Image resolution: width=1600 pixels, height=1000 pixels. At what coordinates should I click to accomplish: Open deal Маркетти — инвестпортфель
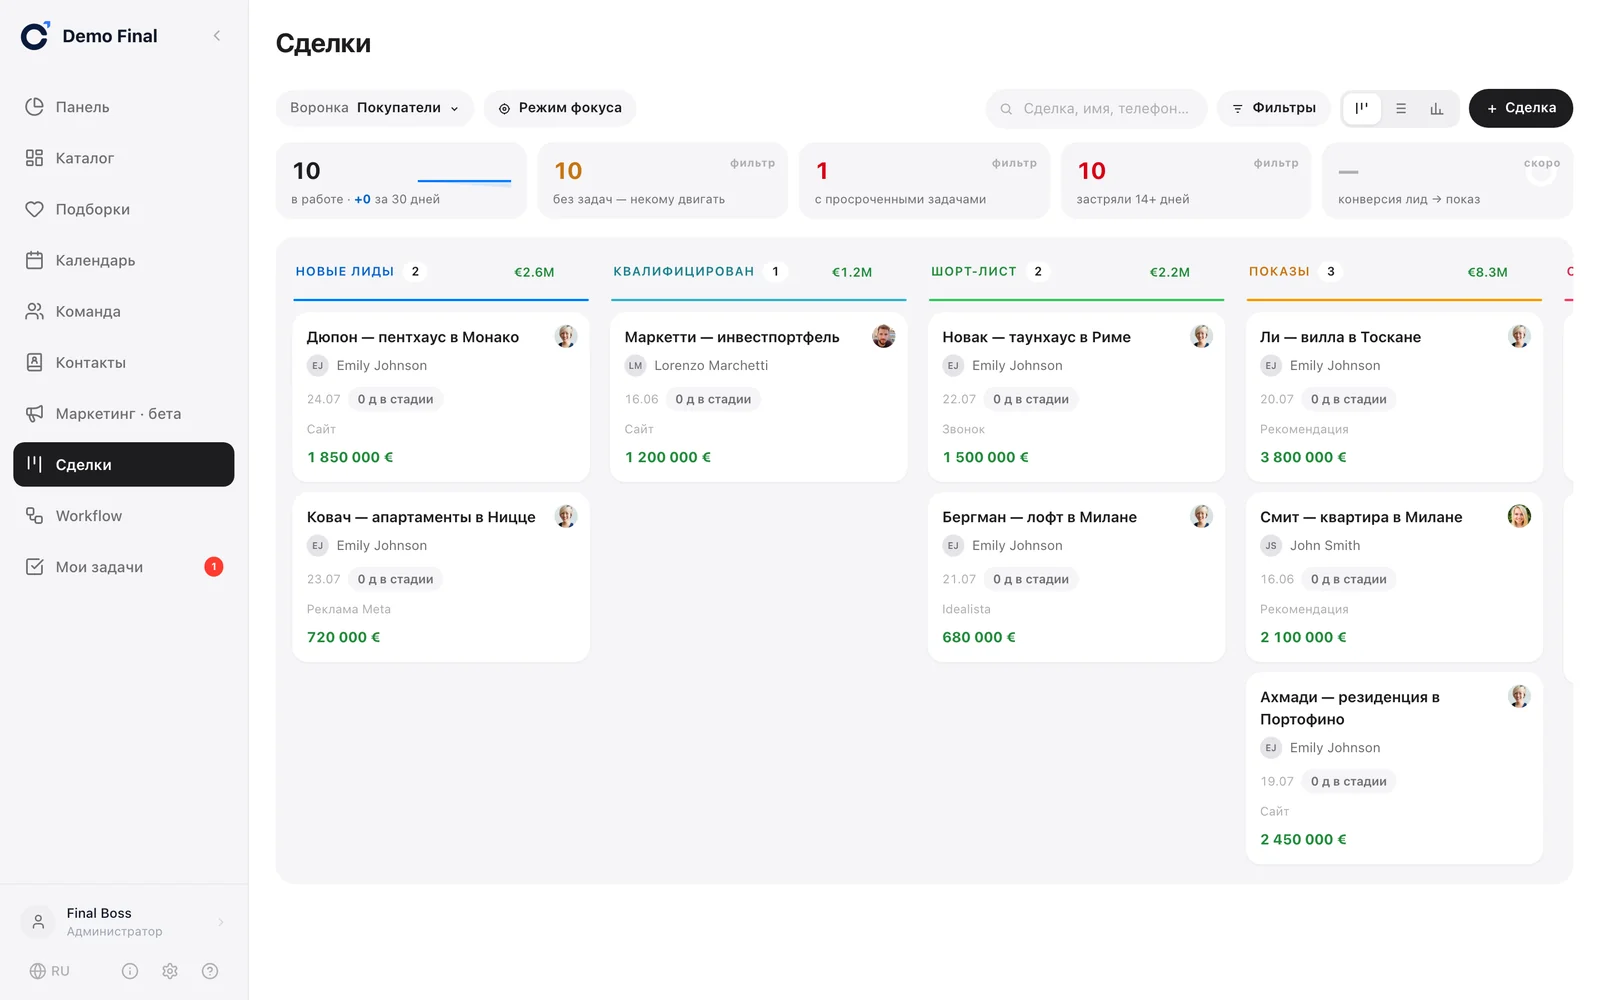(x=759, y=397)
